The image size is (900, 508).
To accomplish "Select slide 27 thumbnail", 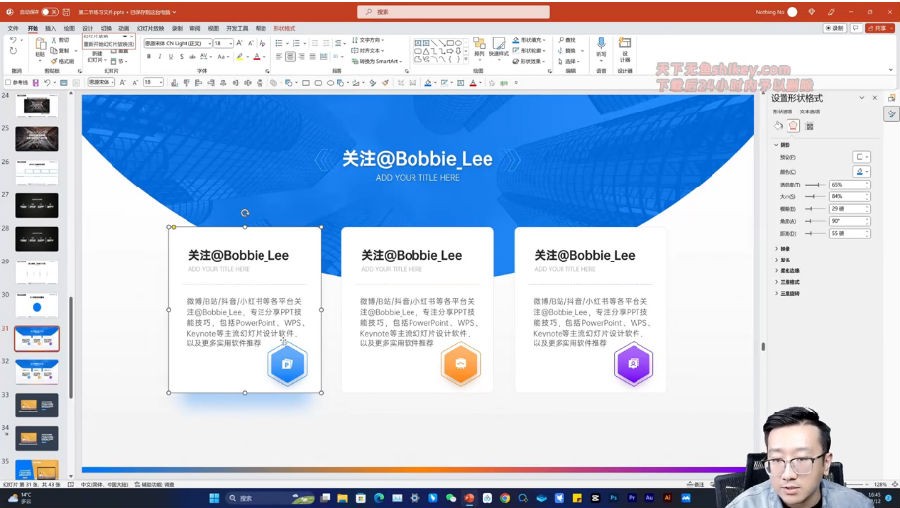I will click(x=37, y=205).
